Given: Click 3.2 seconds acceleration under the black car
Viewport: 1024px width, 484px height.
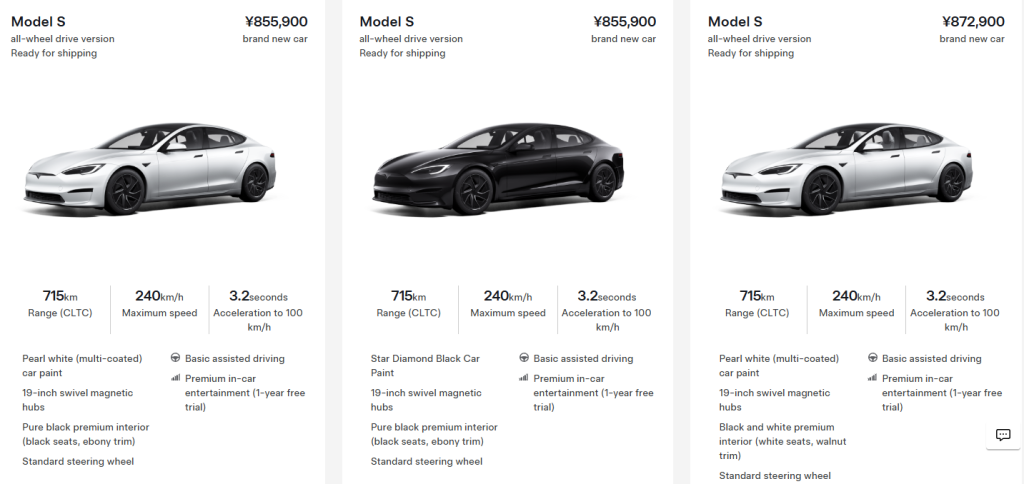Looking at the screenshot, I should click(606, 296).
